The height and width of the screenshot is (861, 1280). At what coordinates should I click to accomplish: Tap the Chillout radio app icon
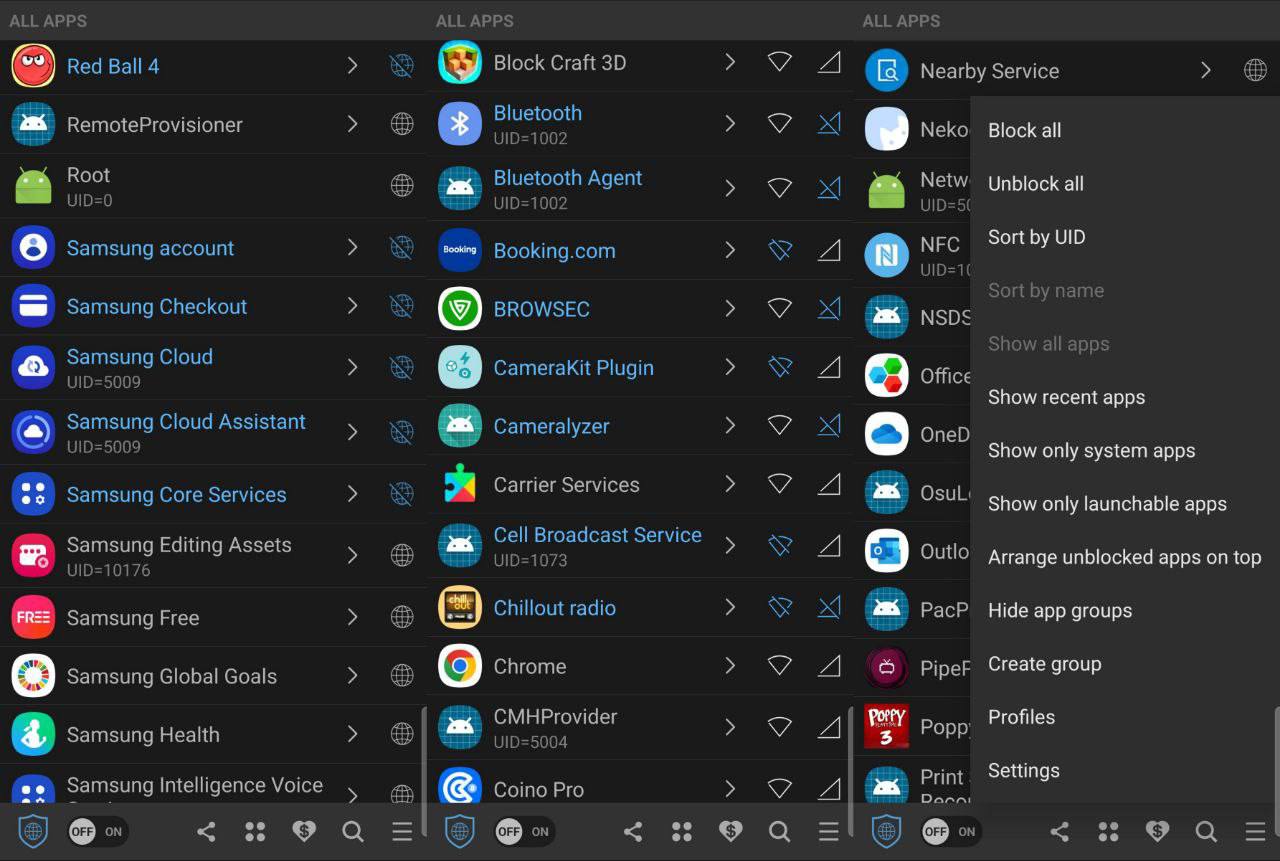point(460,607)
